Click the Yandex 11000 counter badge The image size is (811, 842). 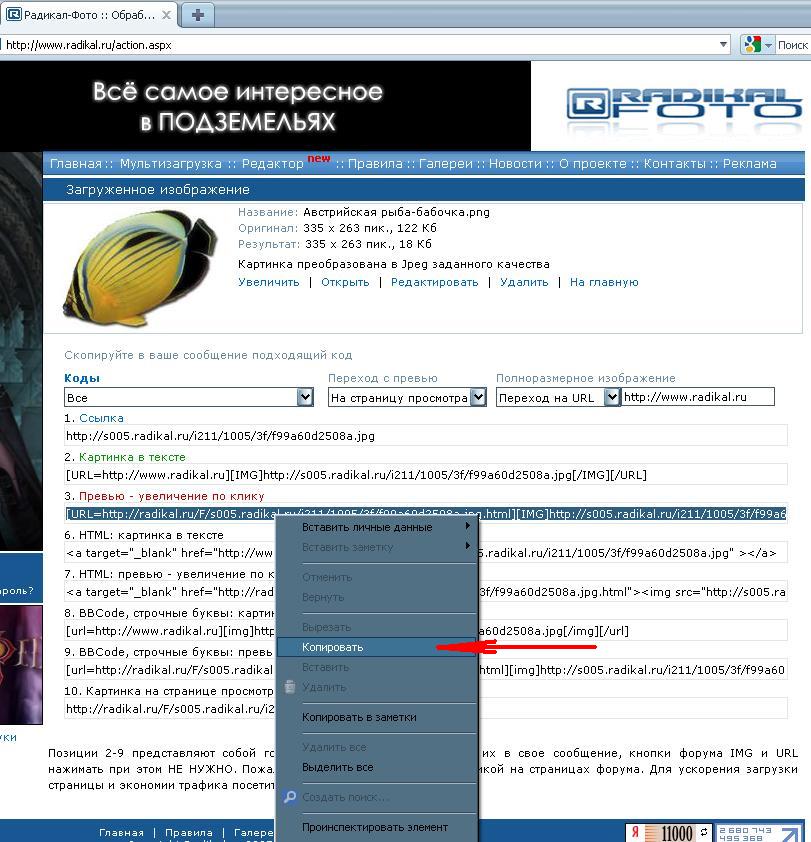[x=669, y=832]
